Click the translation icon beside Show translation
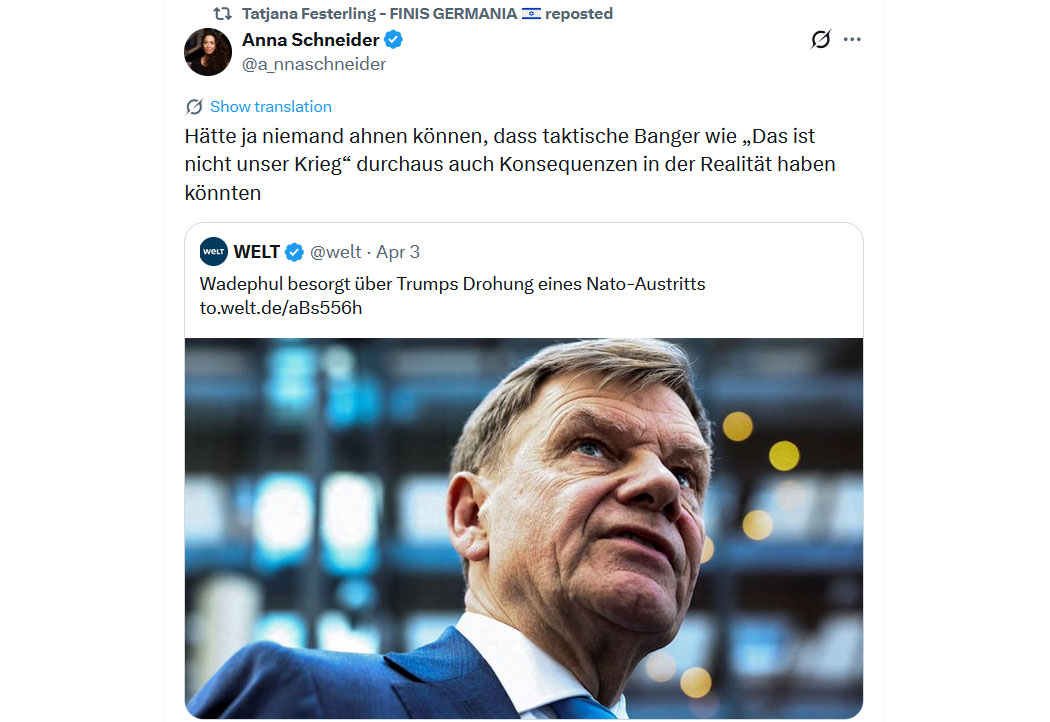The height and width of the screenshot is (722, 1050). (194, 107)
